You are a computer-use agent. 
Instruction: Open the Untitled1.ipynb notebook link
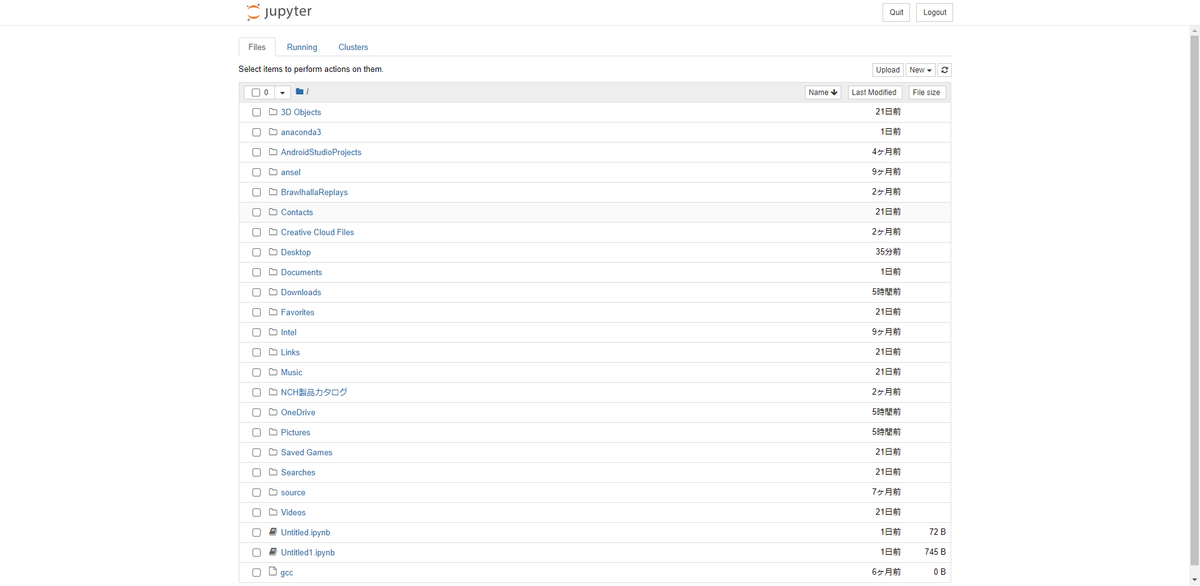click(x=308, y=552)
